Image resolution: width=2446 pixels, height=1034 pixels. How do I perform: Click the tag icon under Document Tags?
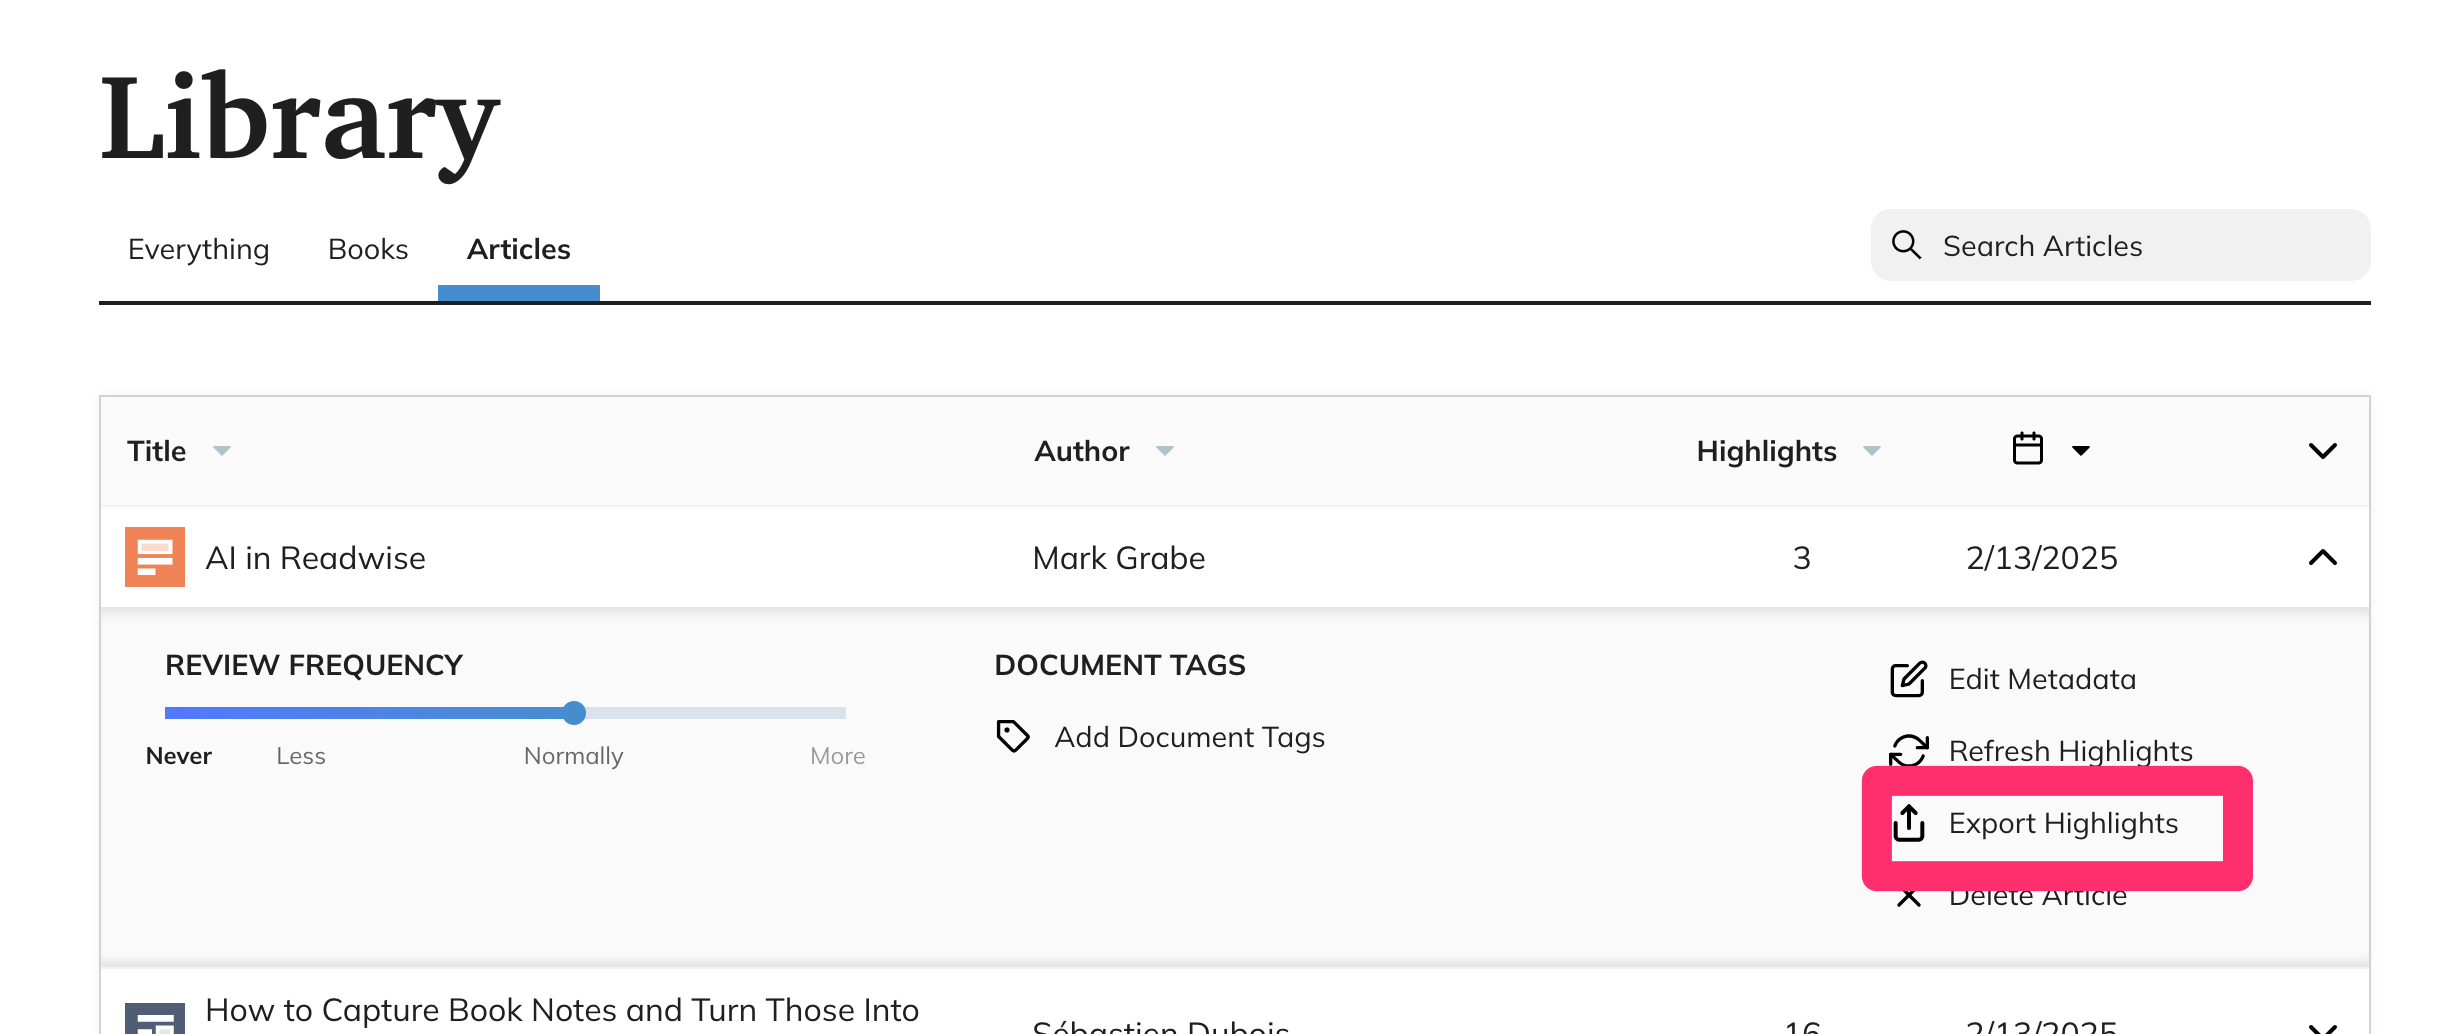[x=1012, y=736]
